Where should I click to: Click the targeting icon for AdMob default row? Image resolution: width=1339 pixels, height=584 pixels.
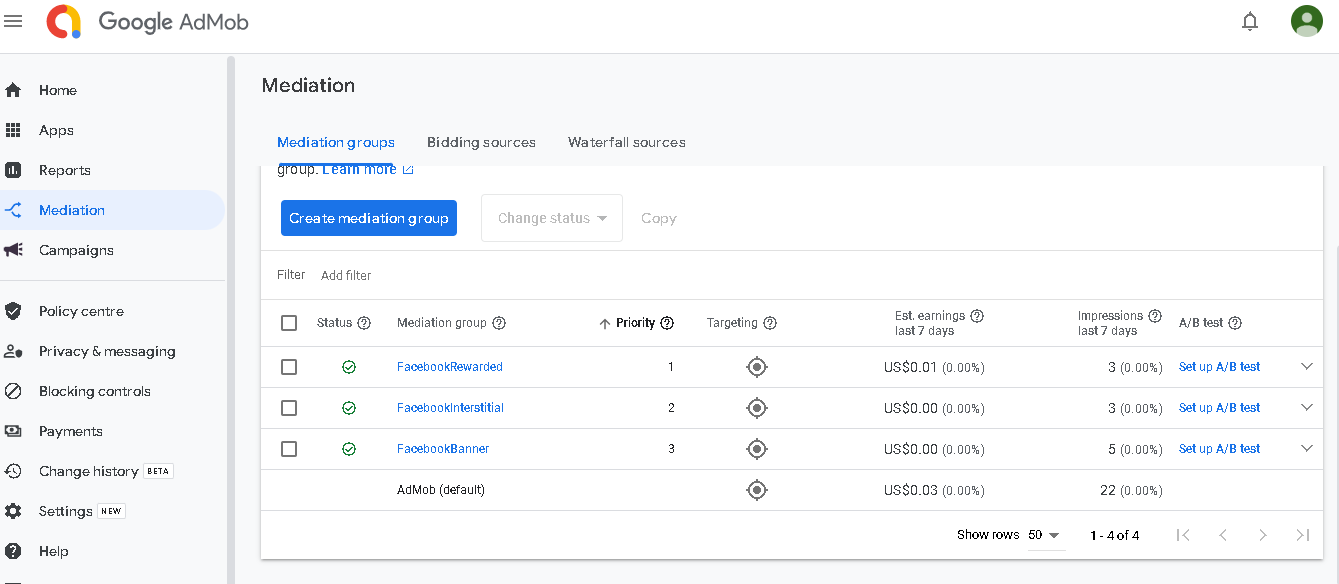pos(757,490)
